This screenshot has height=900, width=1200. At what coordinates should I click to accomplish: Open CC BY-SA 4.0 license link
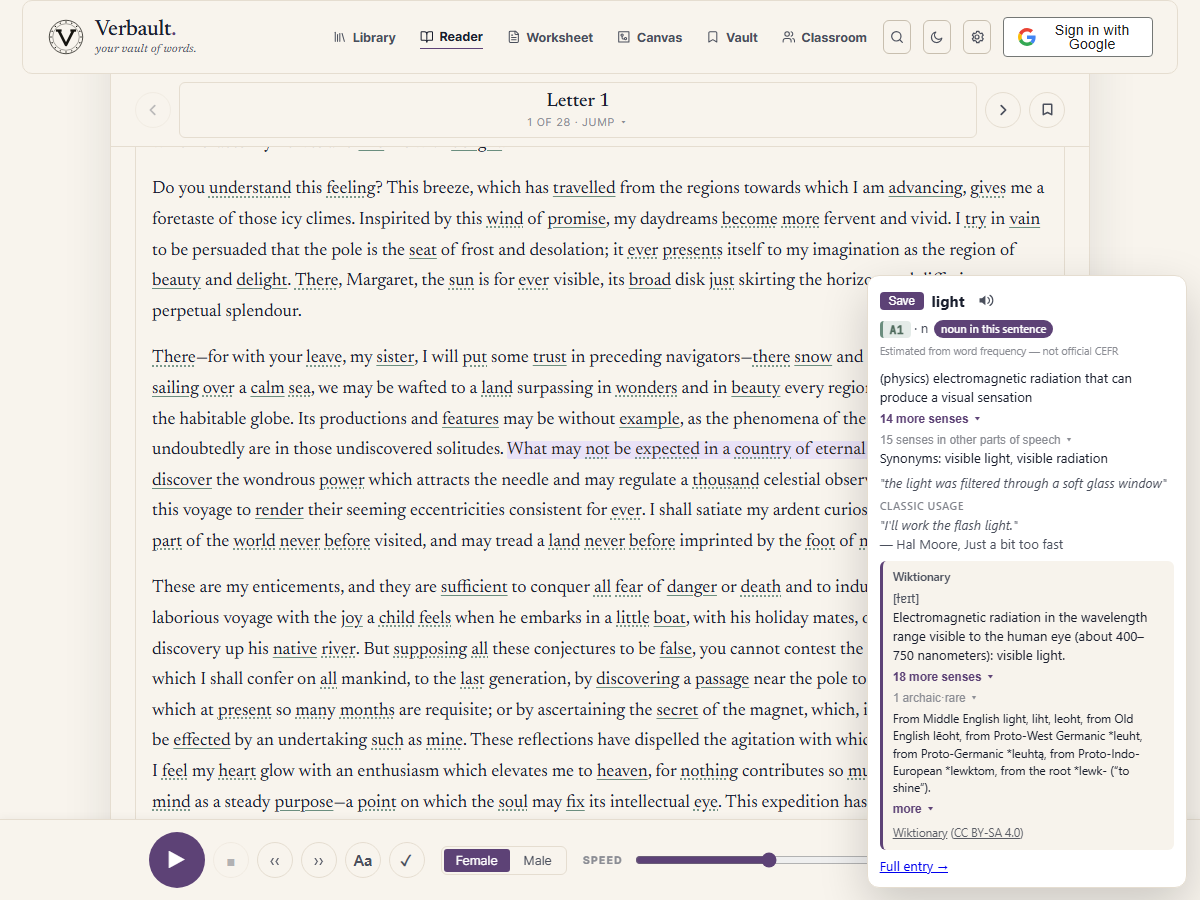(987, 833)
